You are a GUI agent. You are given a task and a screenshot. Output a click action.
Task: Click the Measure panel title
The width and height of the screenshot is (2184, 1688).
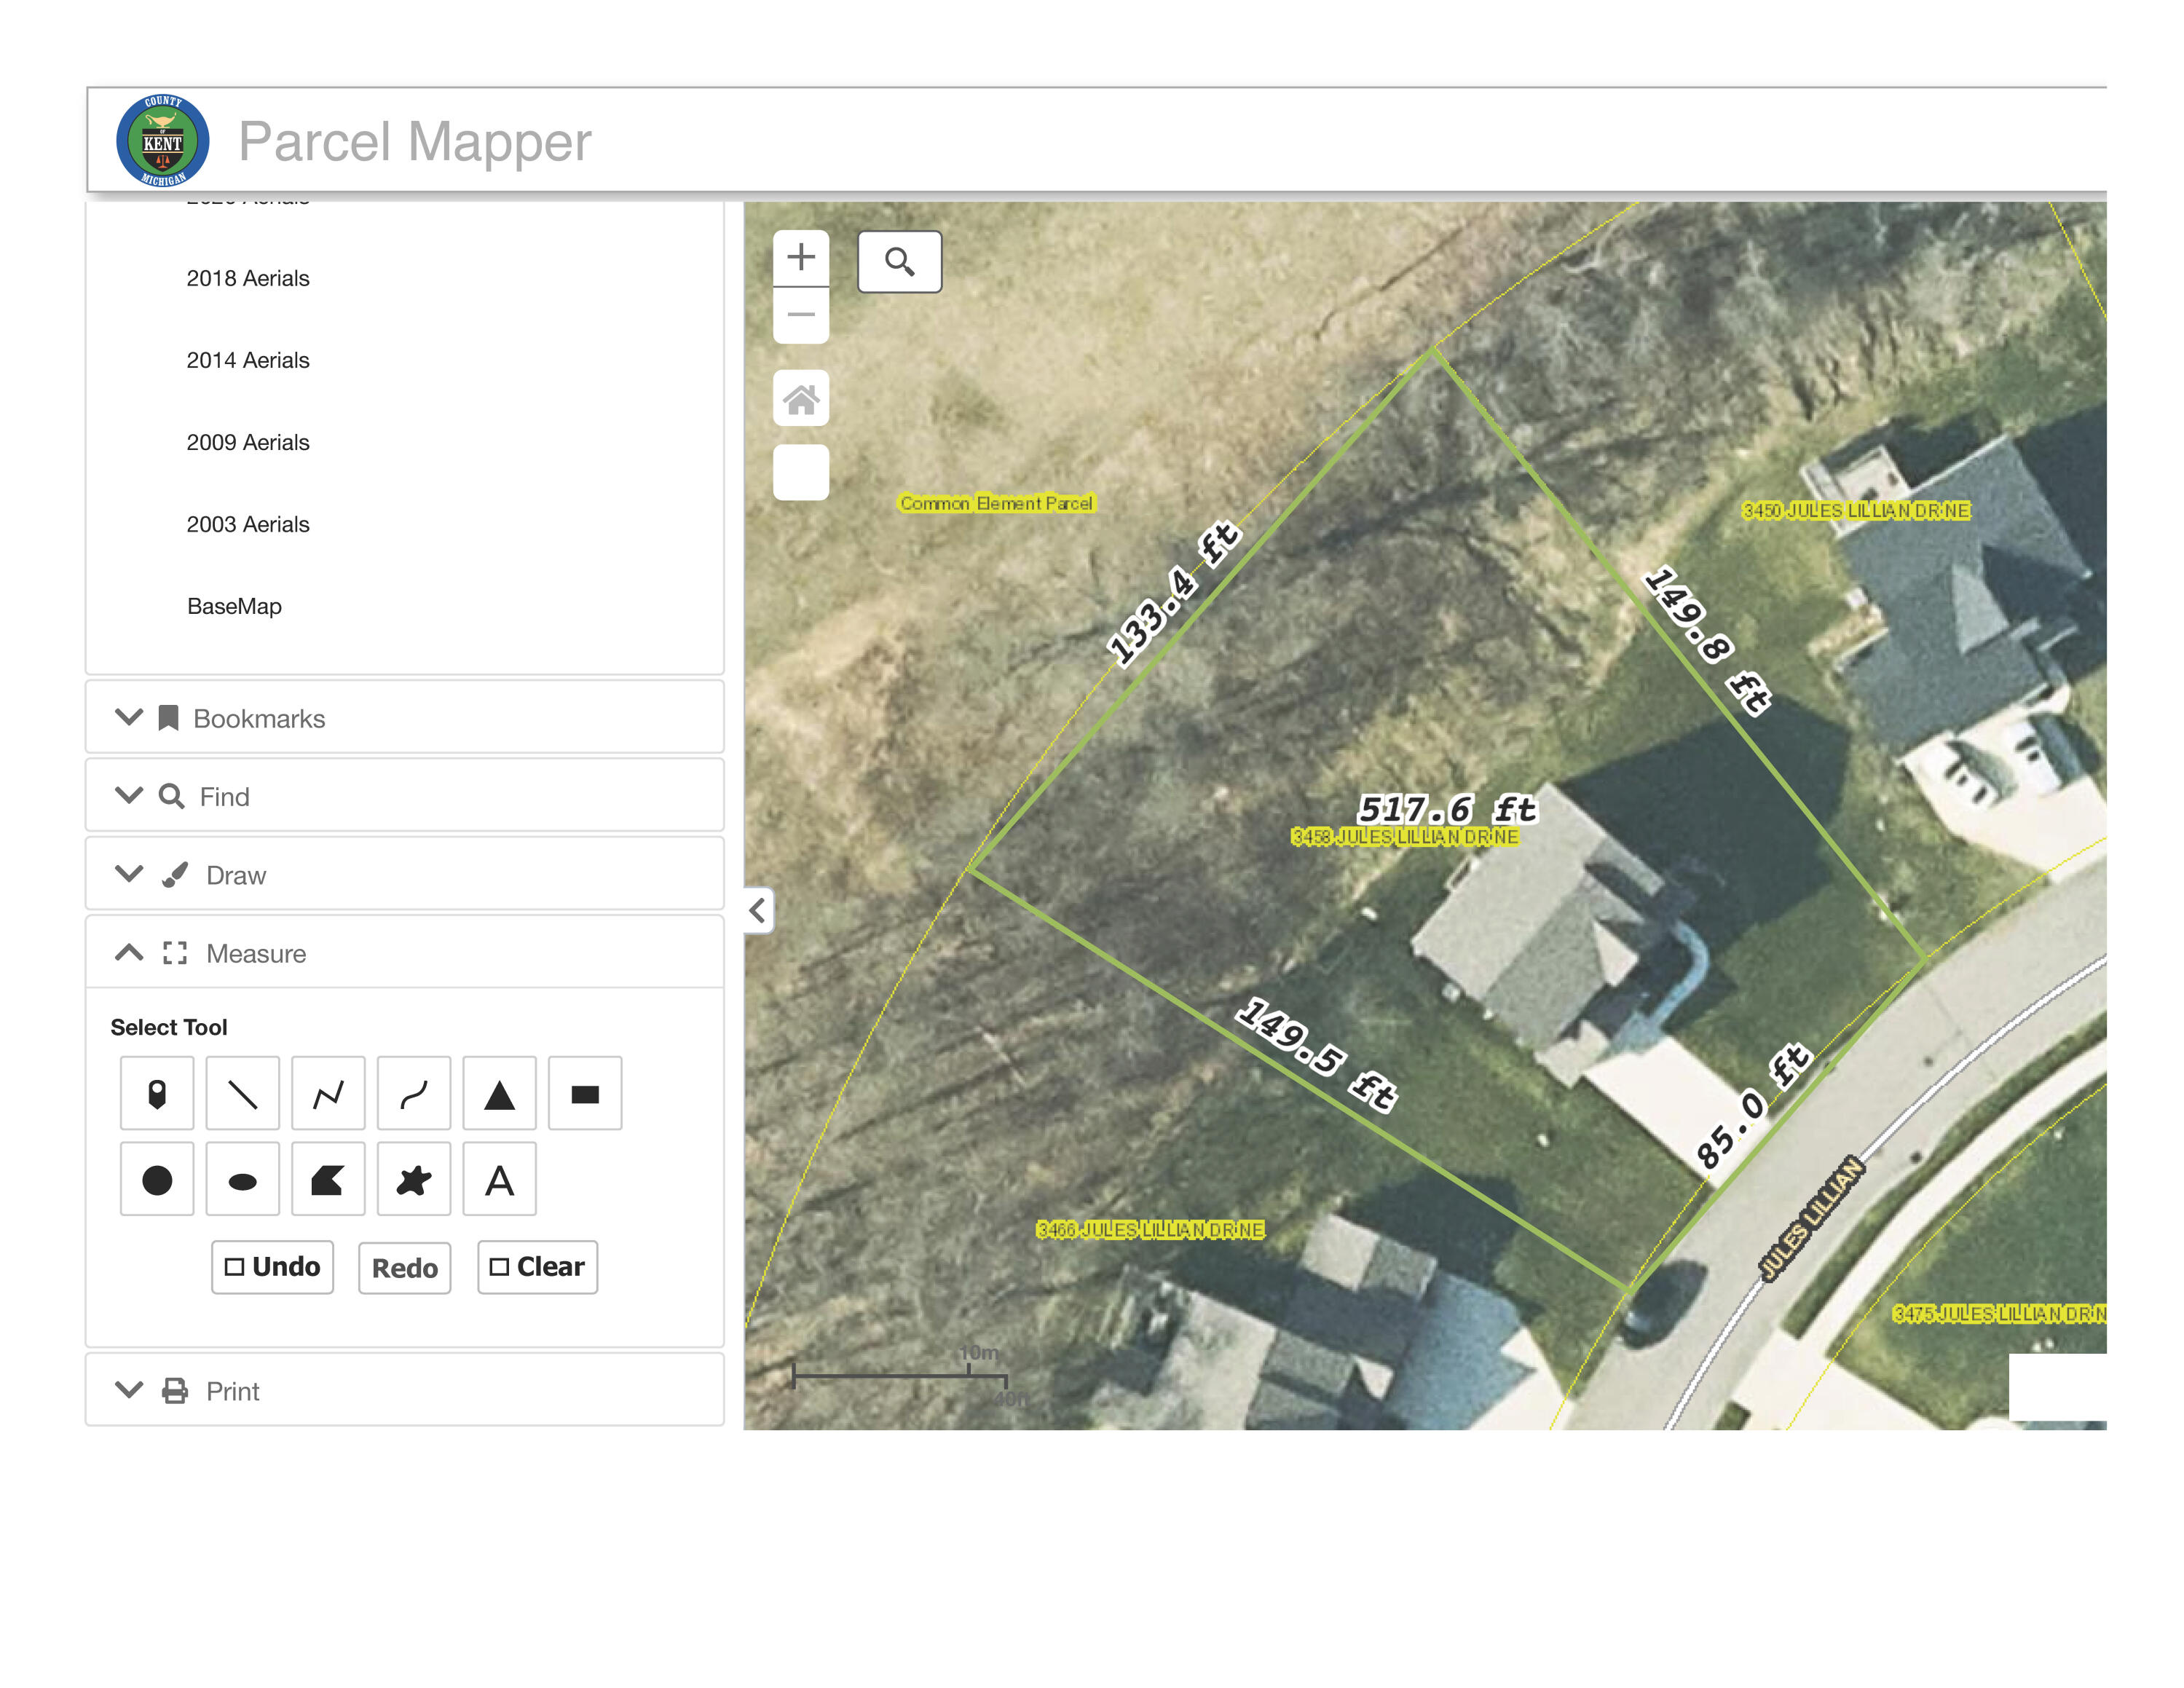coord(256,954)
